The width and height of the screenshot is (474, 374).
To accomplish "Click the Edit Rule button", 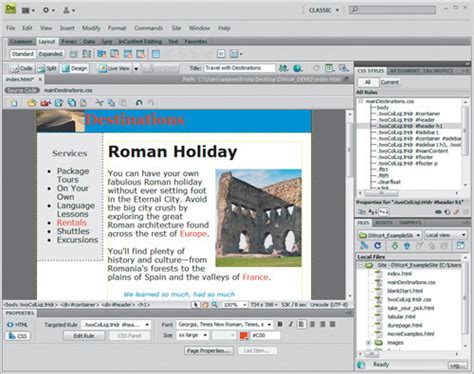I will point(84,336).
